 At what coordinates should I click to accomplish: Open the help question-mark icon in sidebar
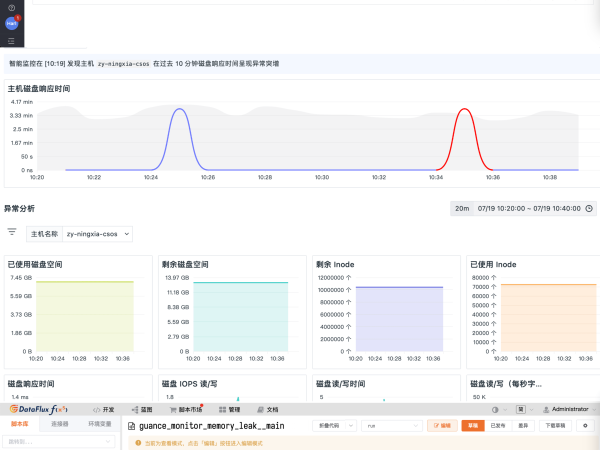[x=11, y=8]
